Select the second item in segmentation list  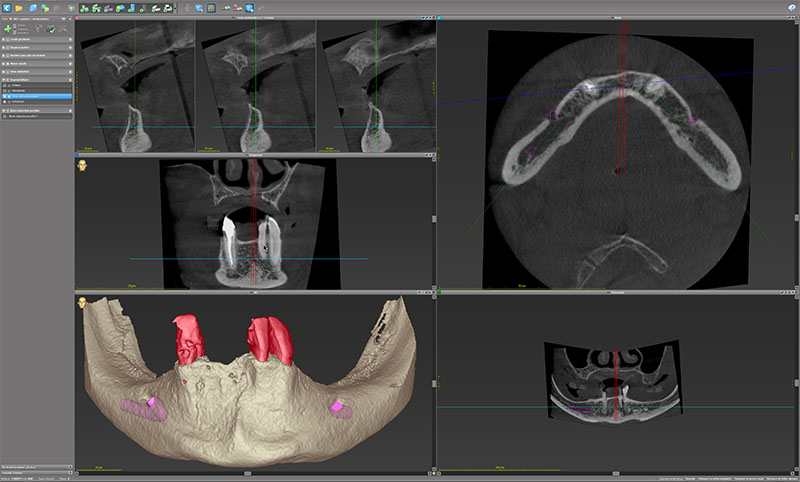coord(38,91)
